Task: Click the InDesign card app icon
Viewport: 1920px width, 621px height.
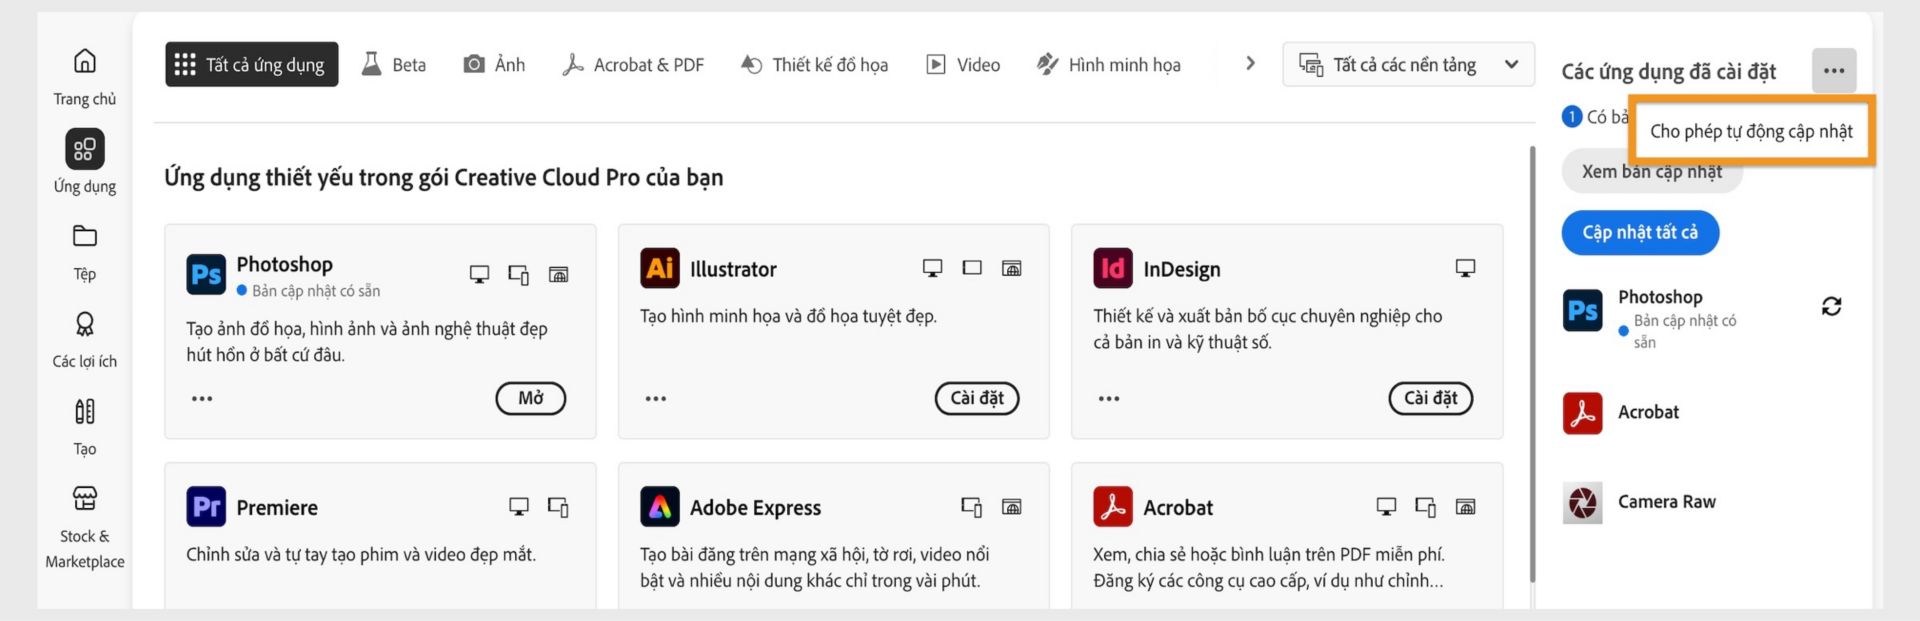Action: [x=1113, y=268]
